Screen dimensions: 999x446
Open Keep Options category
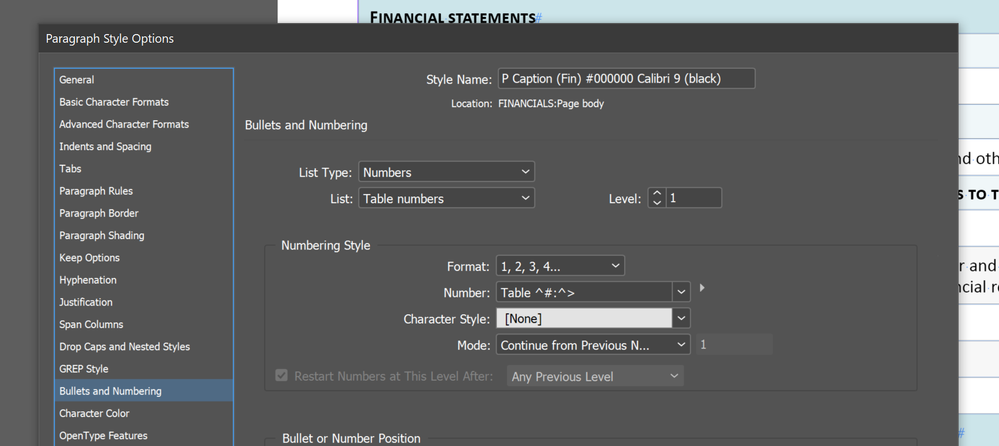[144, 258]
